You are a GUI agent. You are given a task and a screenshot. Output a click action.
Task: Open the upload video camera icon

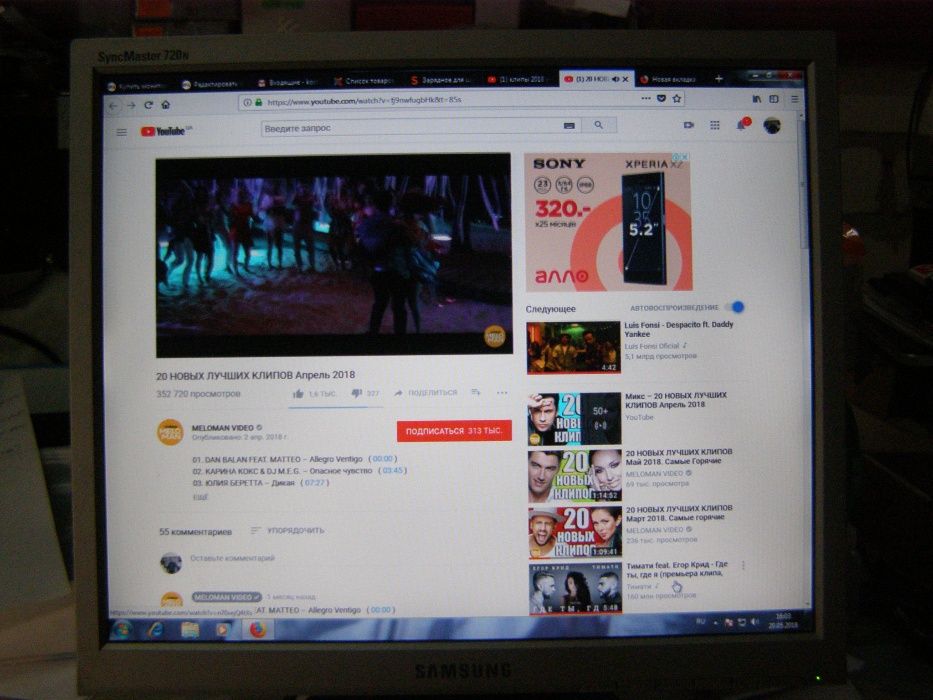coord(688,125)
